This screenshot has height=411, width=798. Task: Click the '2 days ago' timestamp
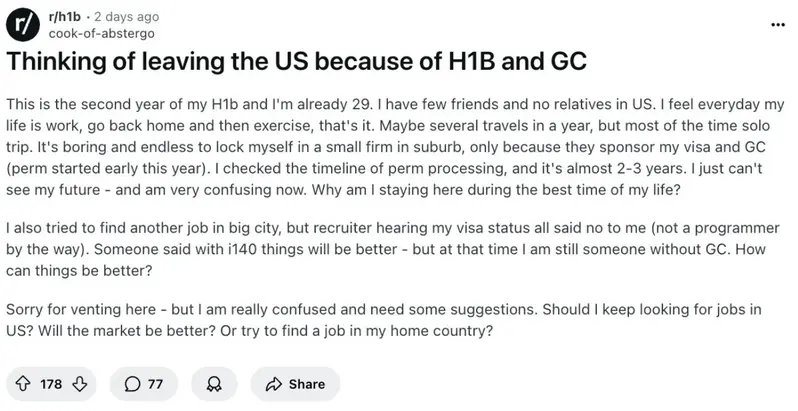click(x=132, y=15)
